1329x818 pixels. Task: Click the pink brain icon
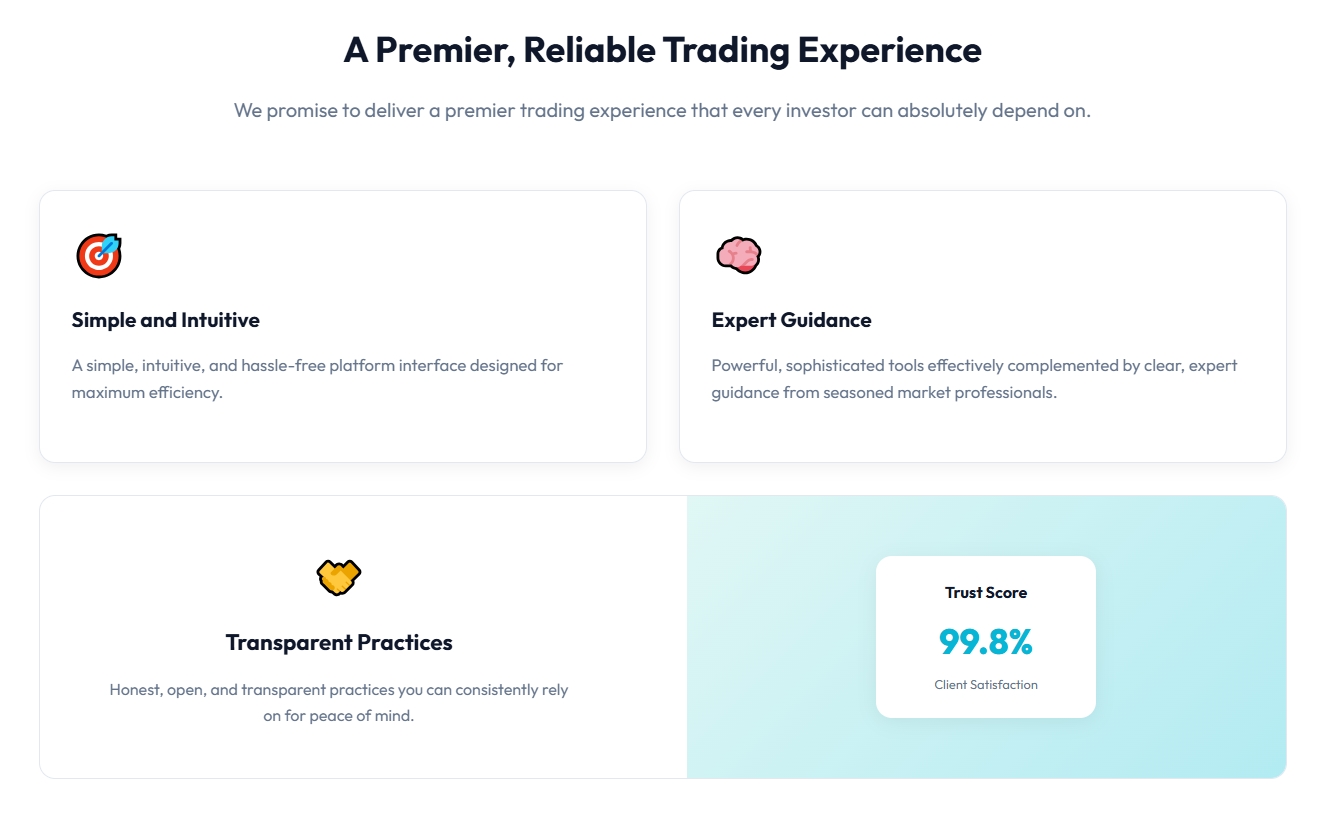738,255
